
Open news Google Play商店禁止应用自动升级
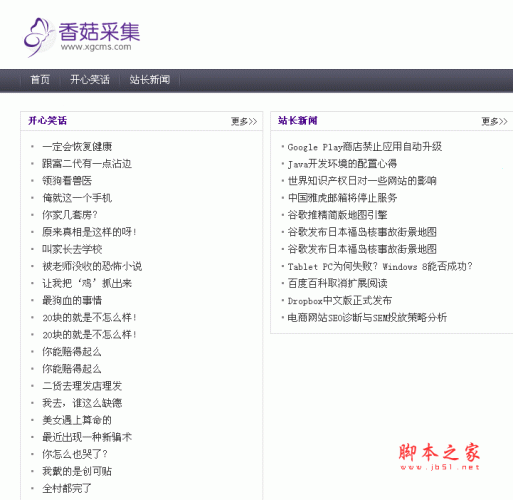coord(365,147)
